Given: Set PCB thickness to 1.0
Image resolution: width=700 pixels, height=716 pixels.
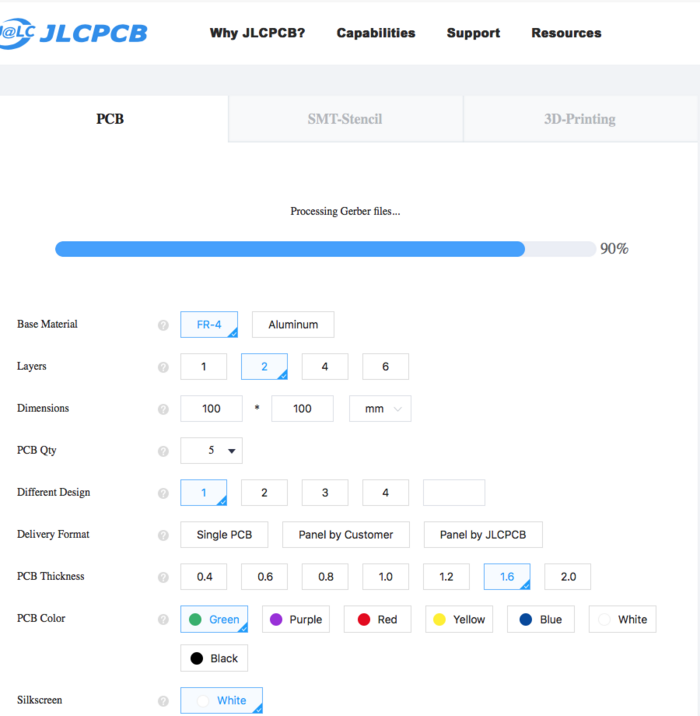Looking at the screenshot, I should coord(385,576).
